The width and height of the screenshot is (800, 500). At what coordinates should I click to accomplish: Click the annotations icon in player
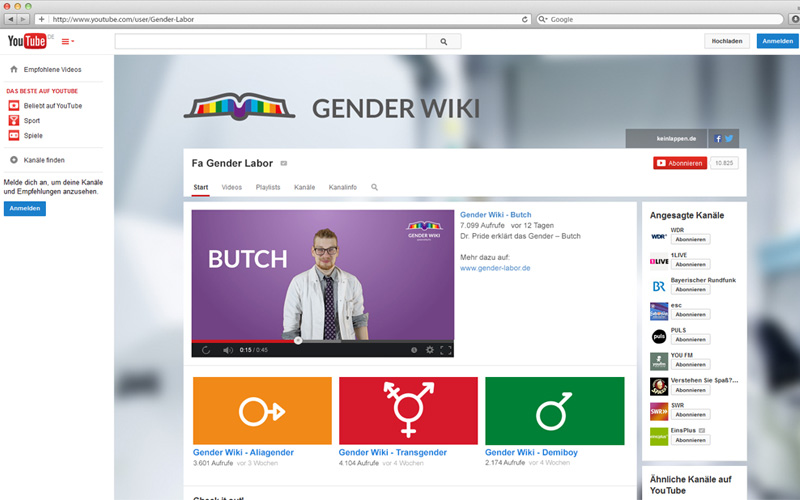coord(414,350)
